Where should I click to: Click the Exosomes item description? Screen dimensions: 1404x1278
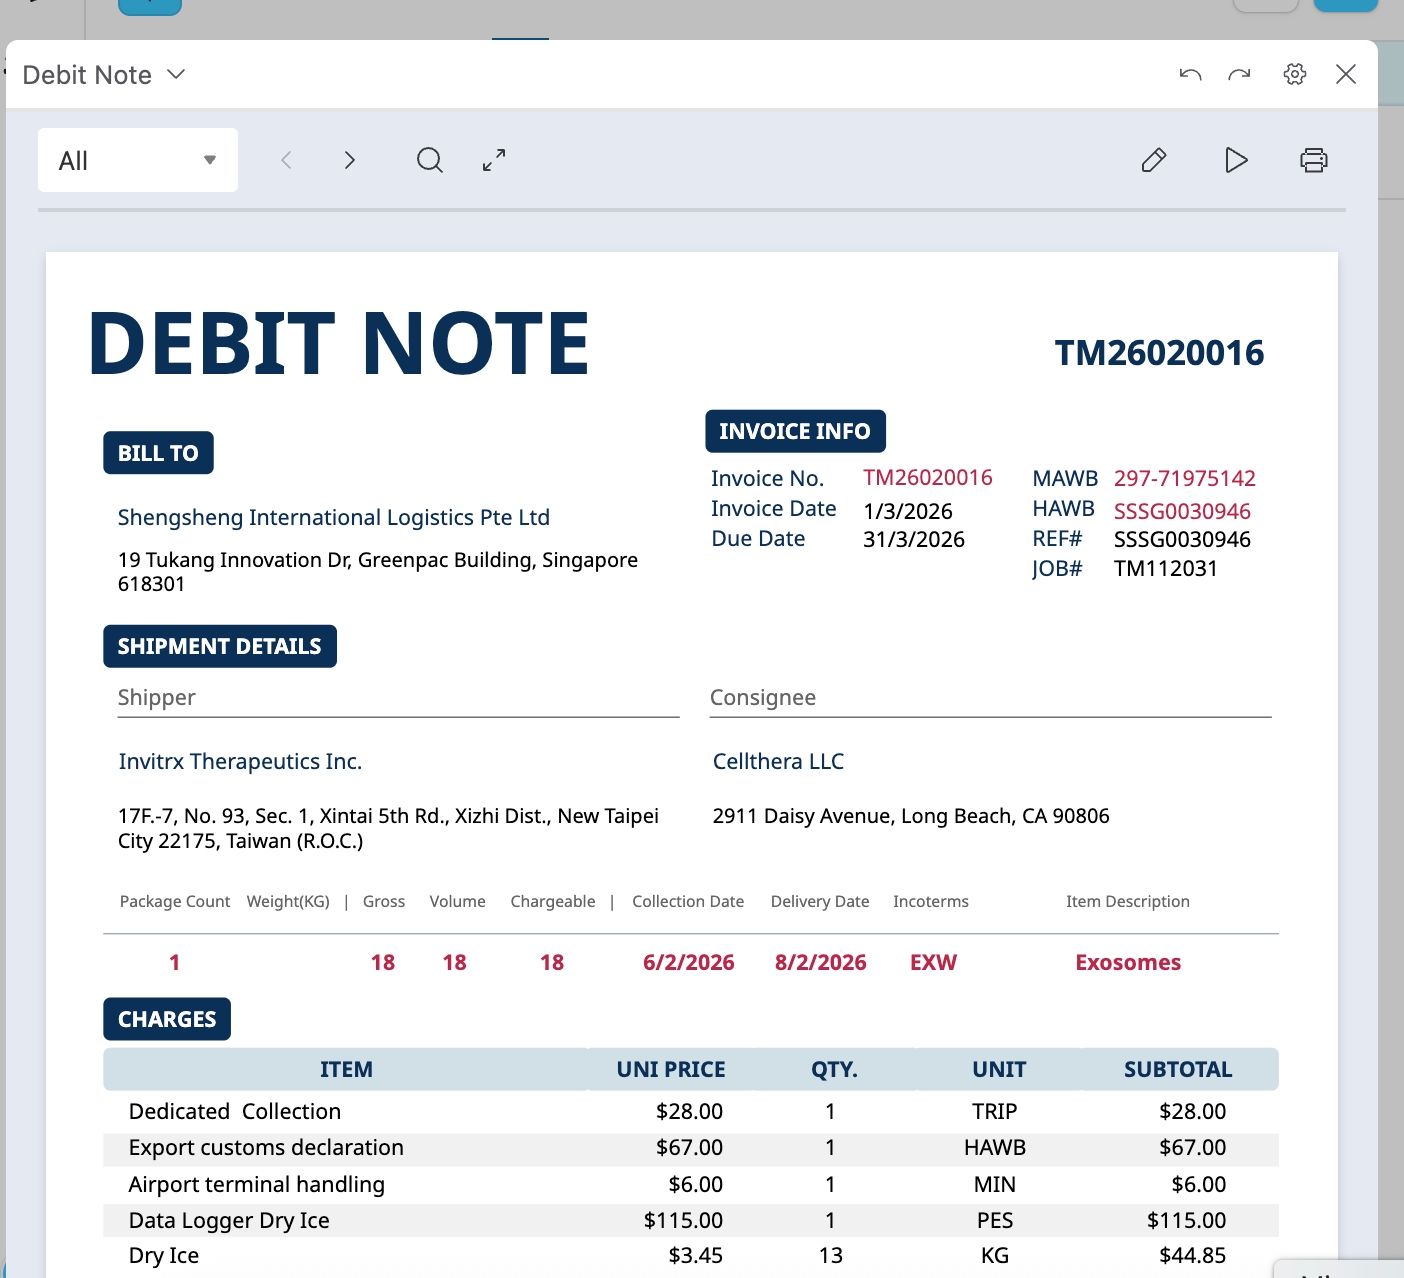(1127, 962)
